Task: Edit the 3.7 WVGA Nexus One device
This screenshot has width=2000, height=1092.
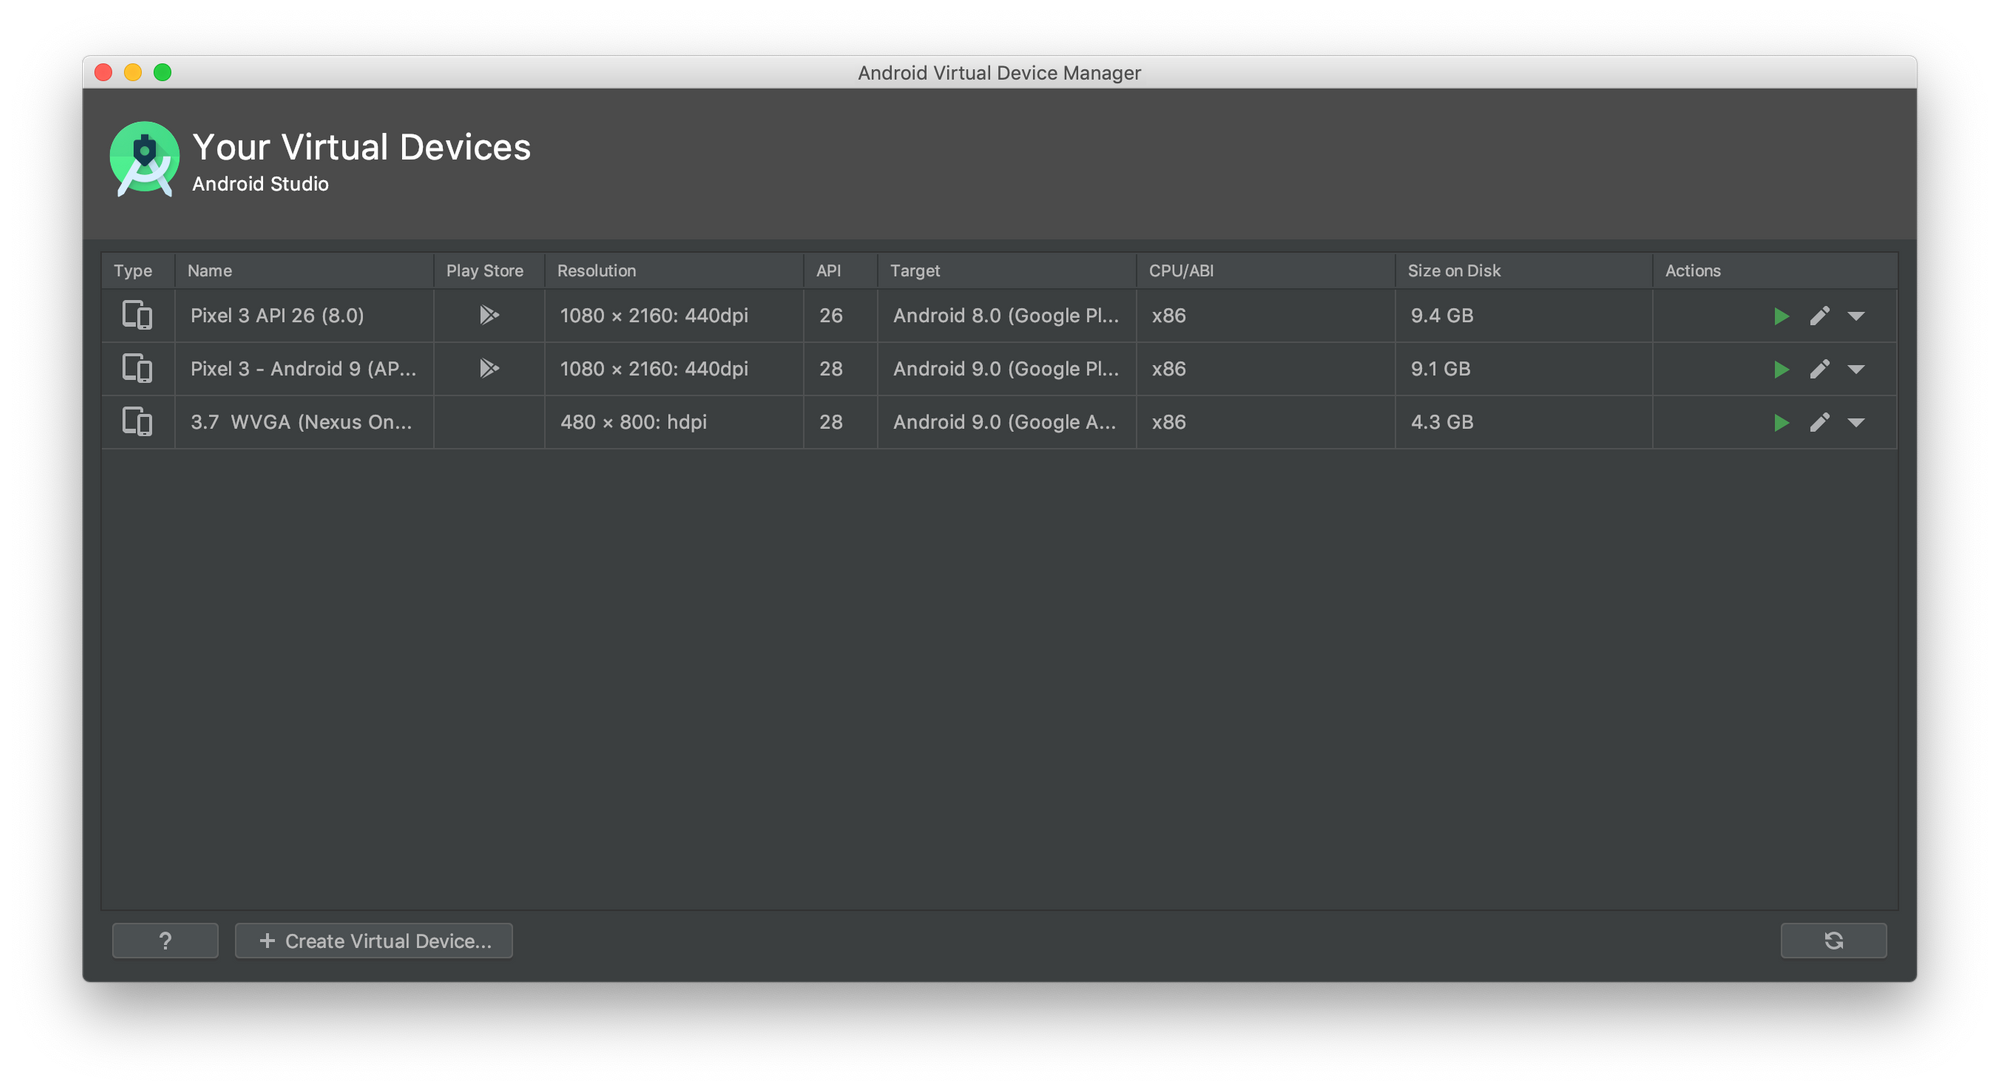Action: point(1819,423)
